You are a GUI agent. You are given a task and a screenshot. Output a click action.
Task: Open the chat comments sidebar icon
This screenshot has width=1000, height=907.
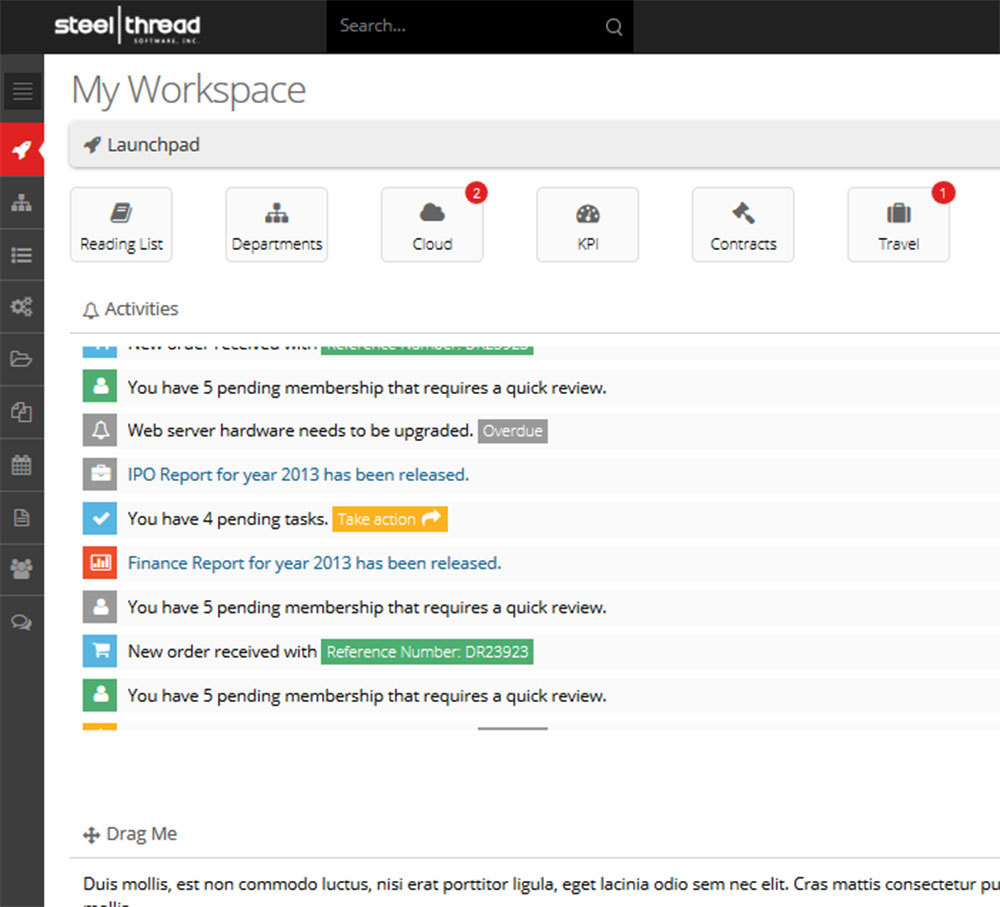click(22, 622)
